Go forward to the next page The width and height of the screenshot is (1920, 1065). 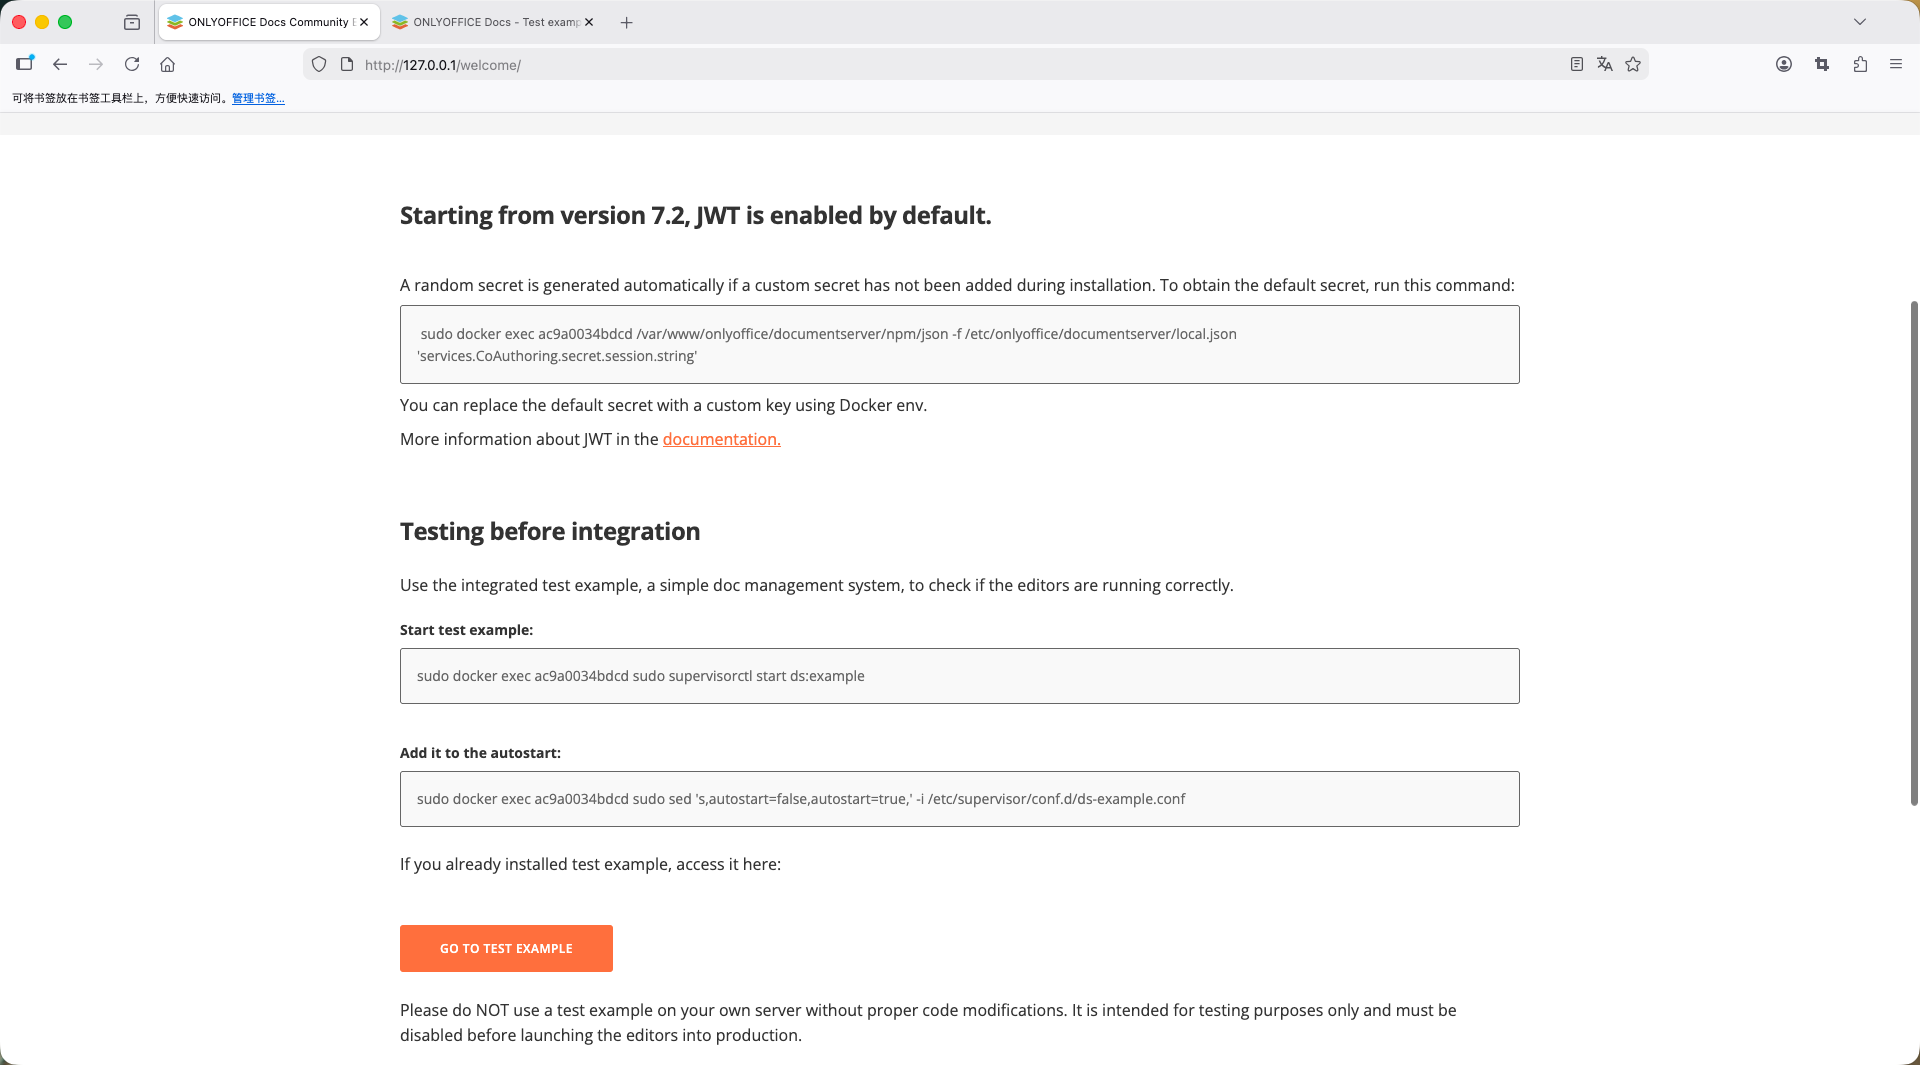coord(96,64)
